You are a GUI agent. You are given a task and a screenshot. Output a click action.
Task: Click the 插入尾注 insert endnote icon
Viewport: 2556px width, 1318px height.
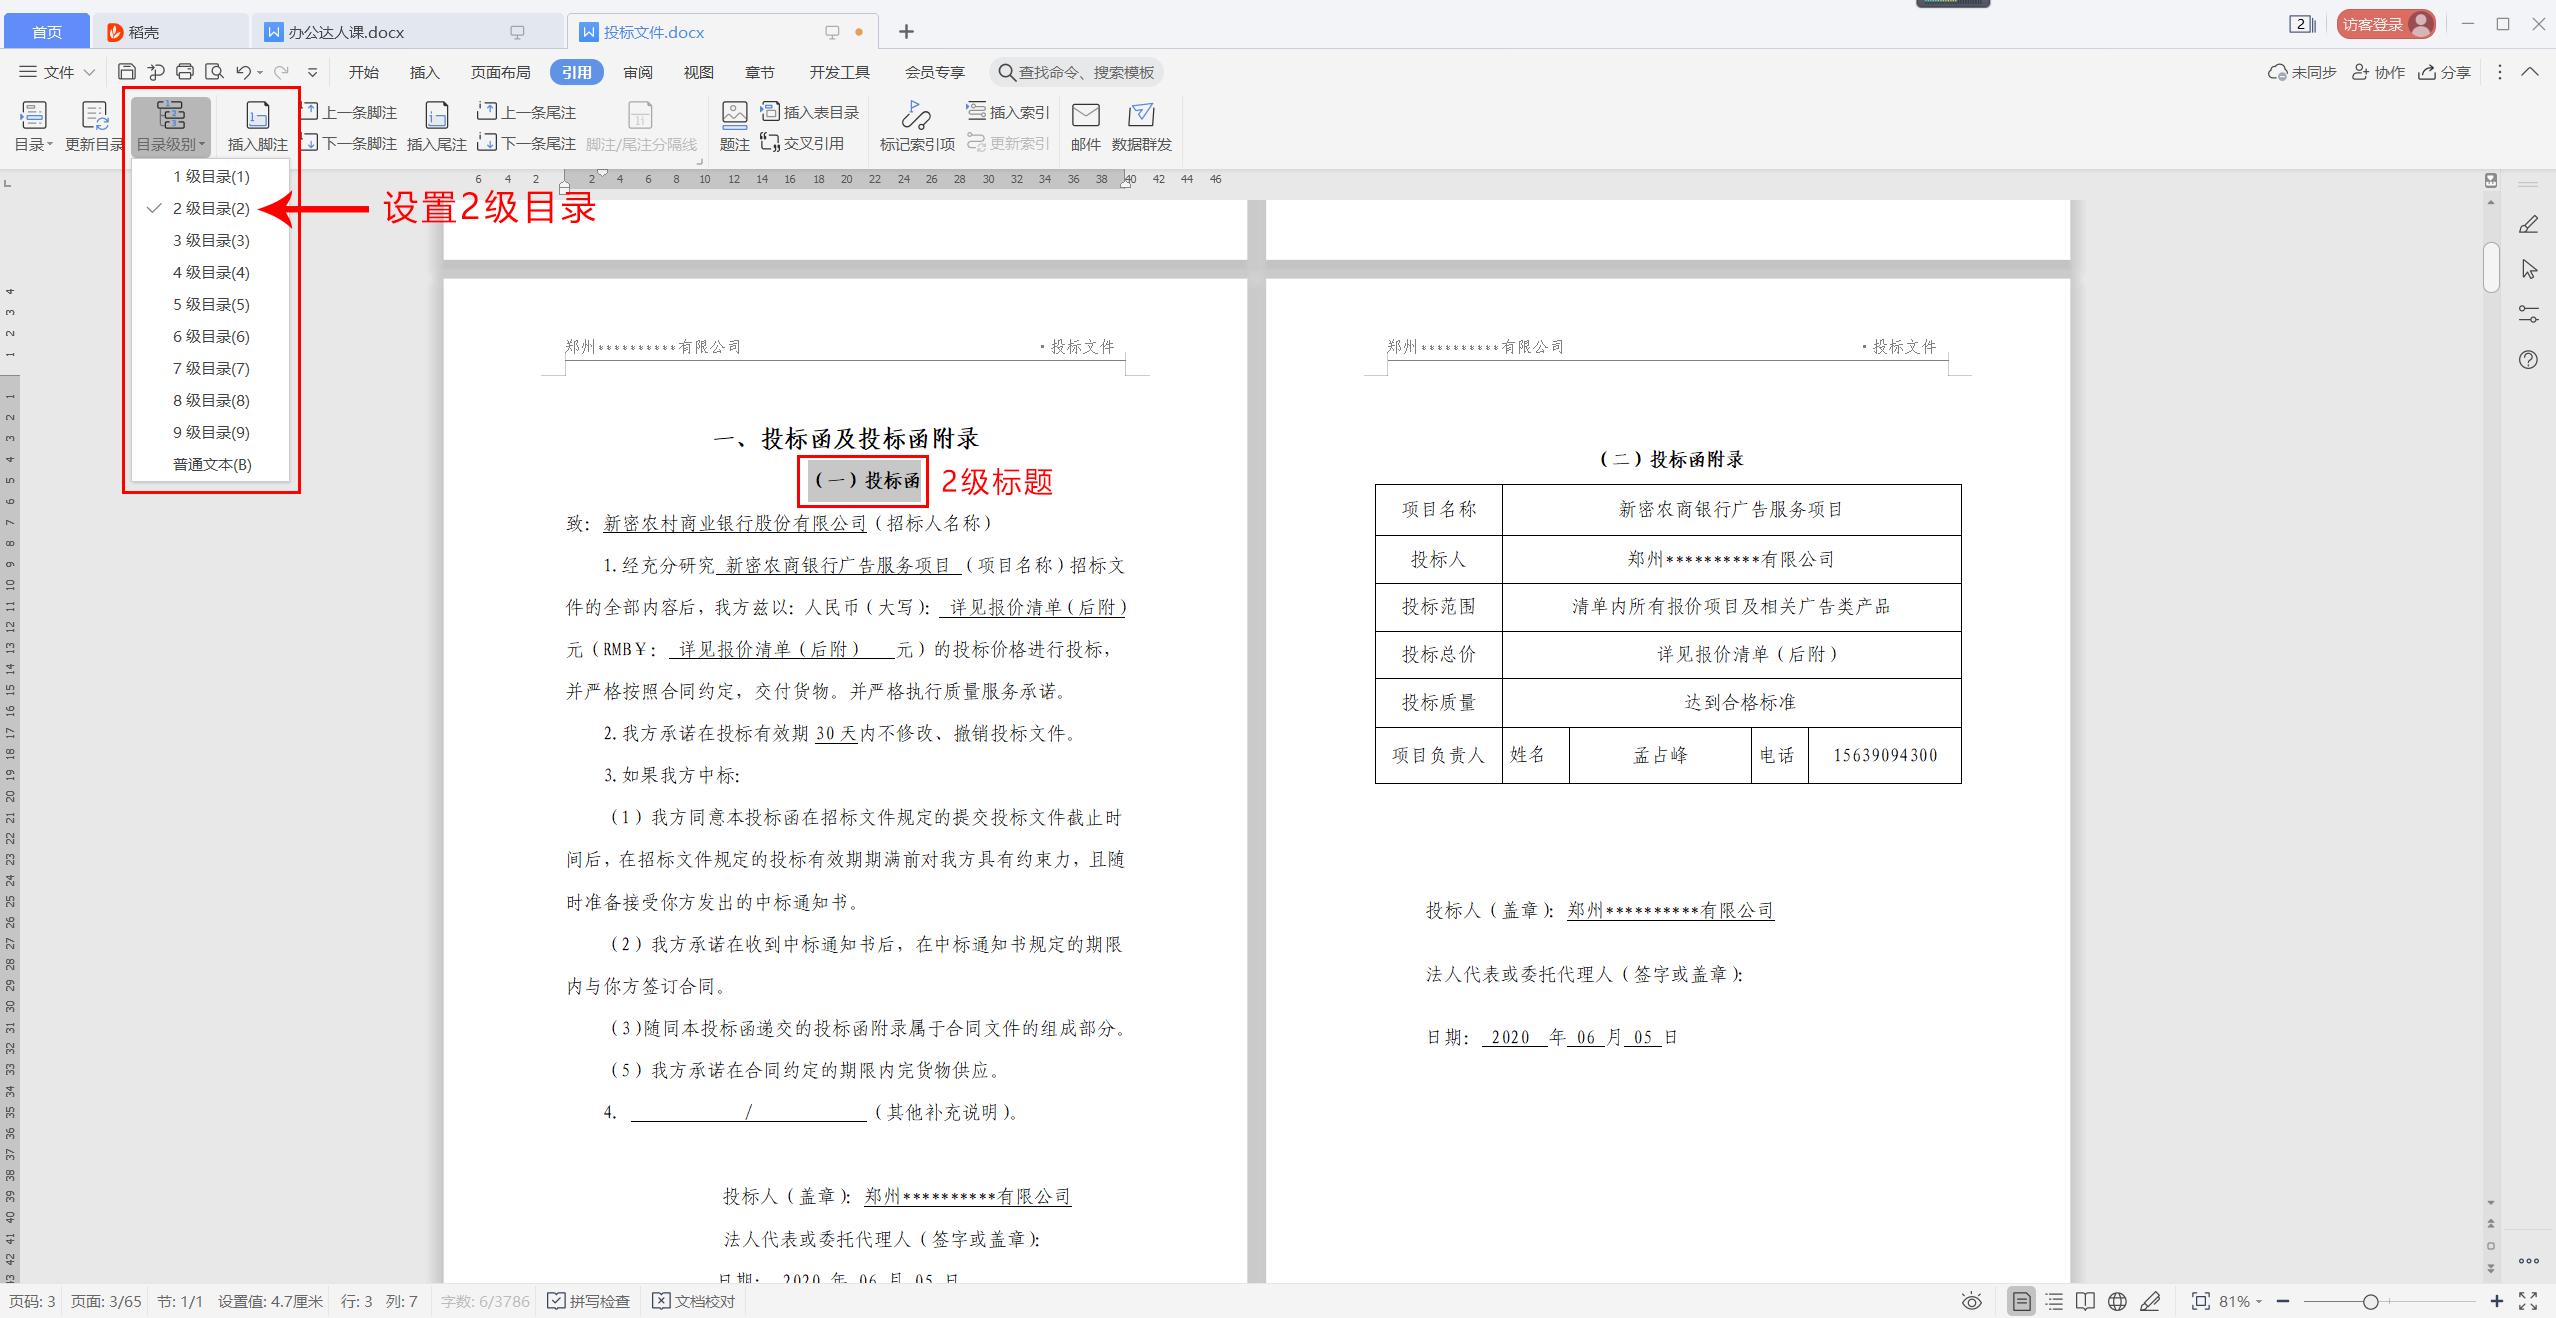(x=437, y=126)
